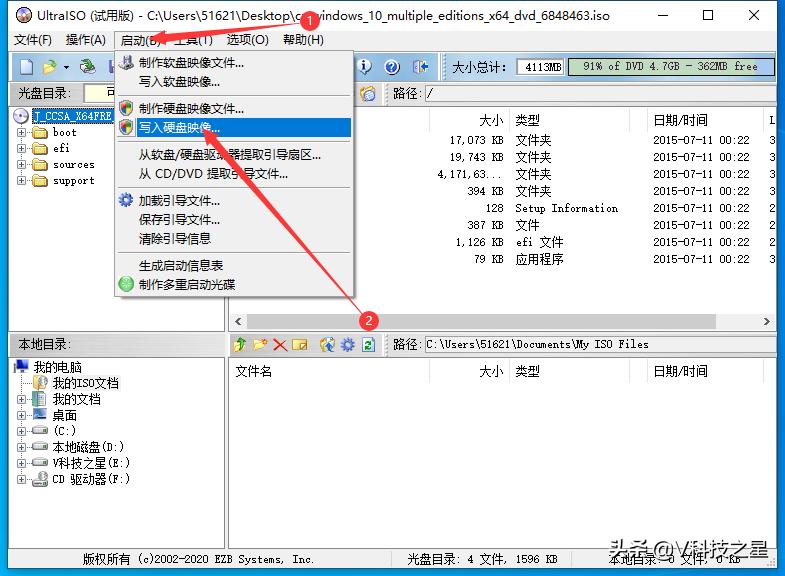The height and width of the screenshot is (576, 785).
Task: Click the blue information toolbar icon
Action: click(365, 67)
